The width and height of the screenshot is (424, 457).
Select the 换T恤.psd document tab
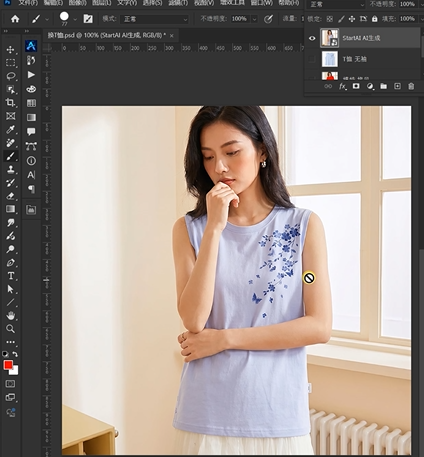[x=106, y=35]
